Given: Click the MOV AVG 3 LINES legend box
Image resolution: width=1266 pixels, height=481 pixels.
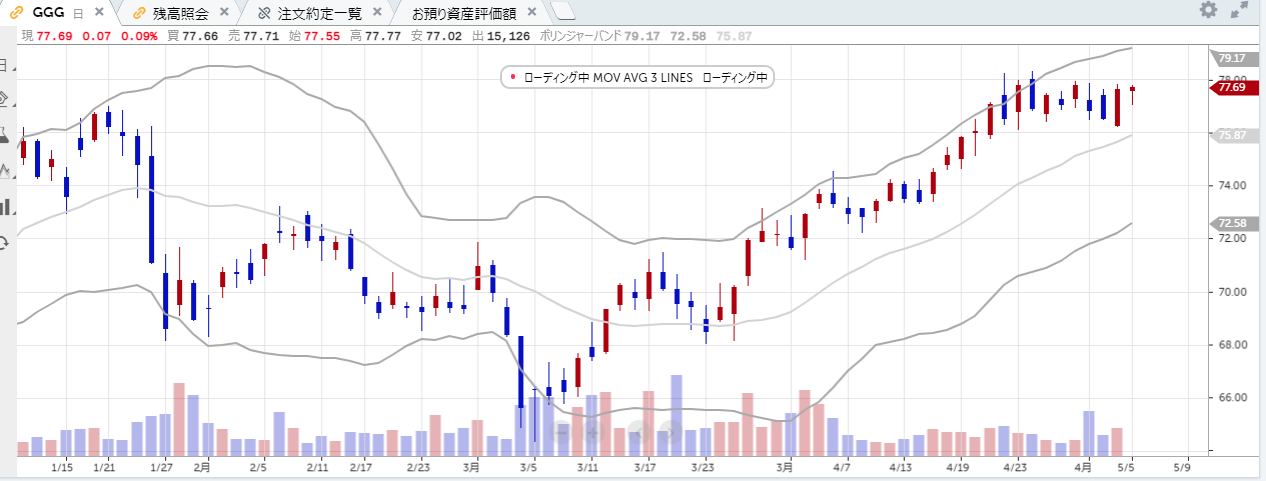Looking at the screenshot, I should coord(637,77).
